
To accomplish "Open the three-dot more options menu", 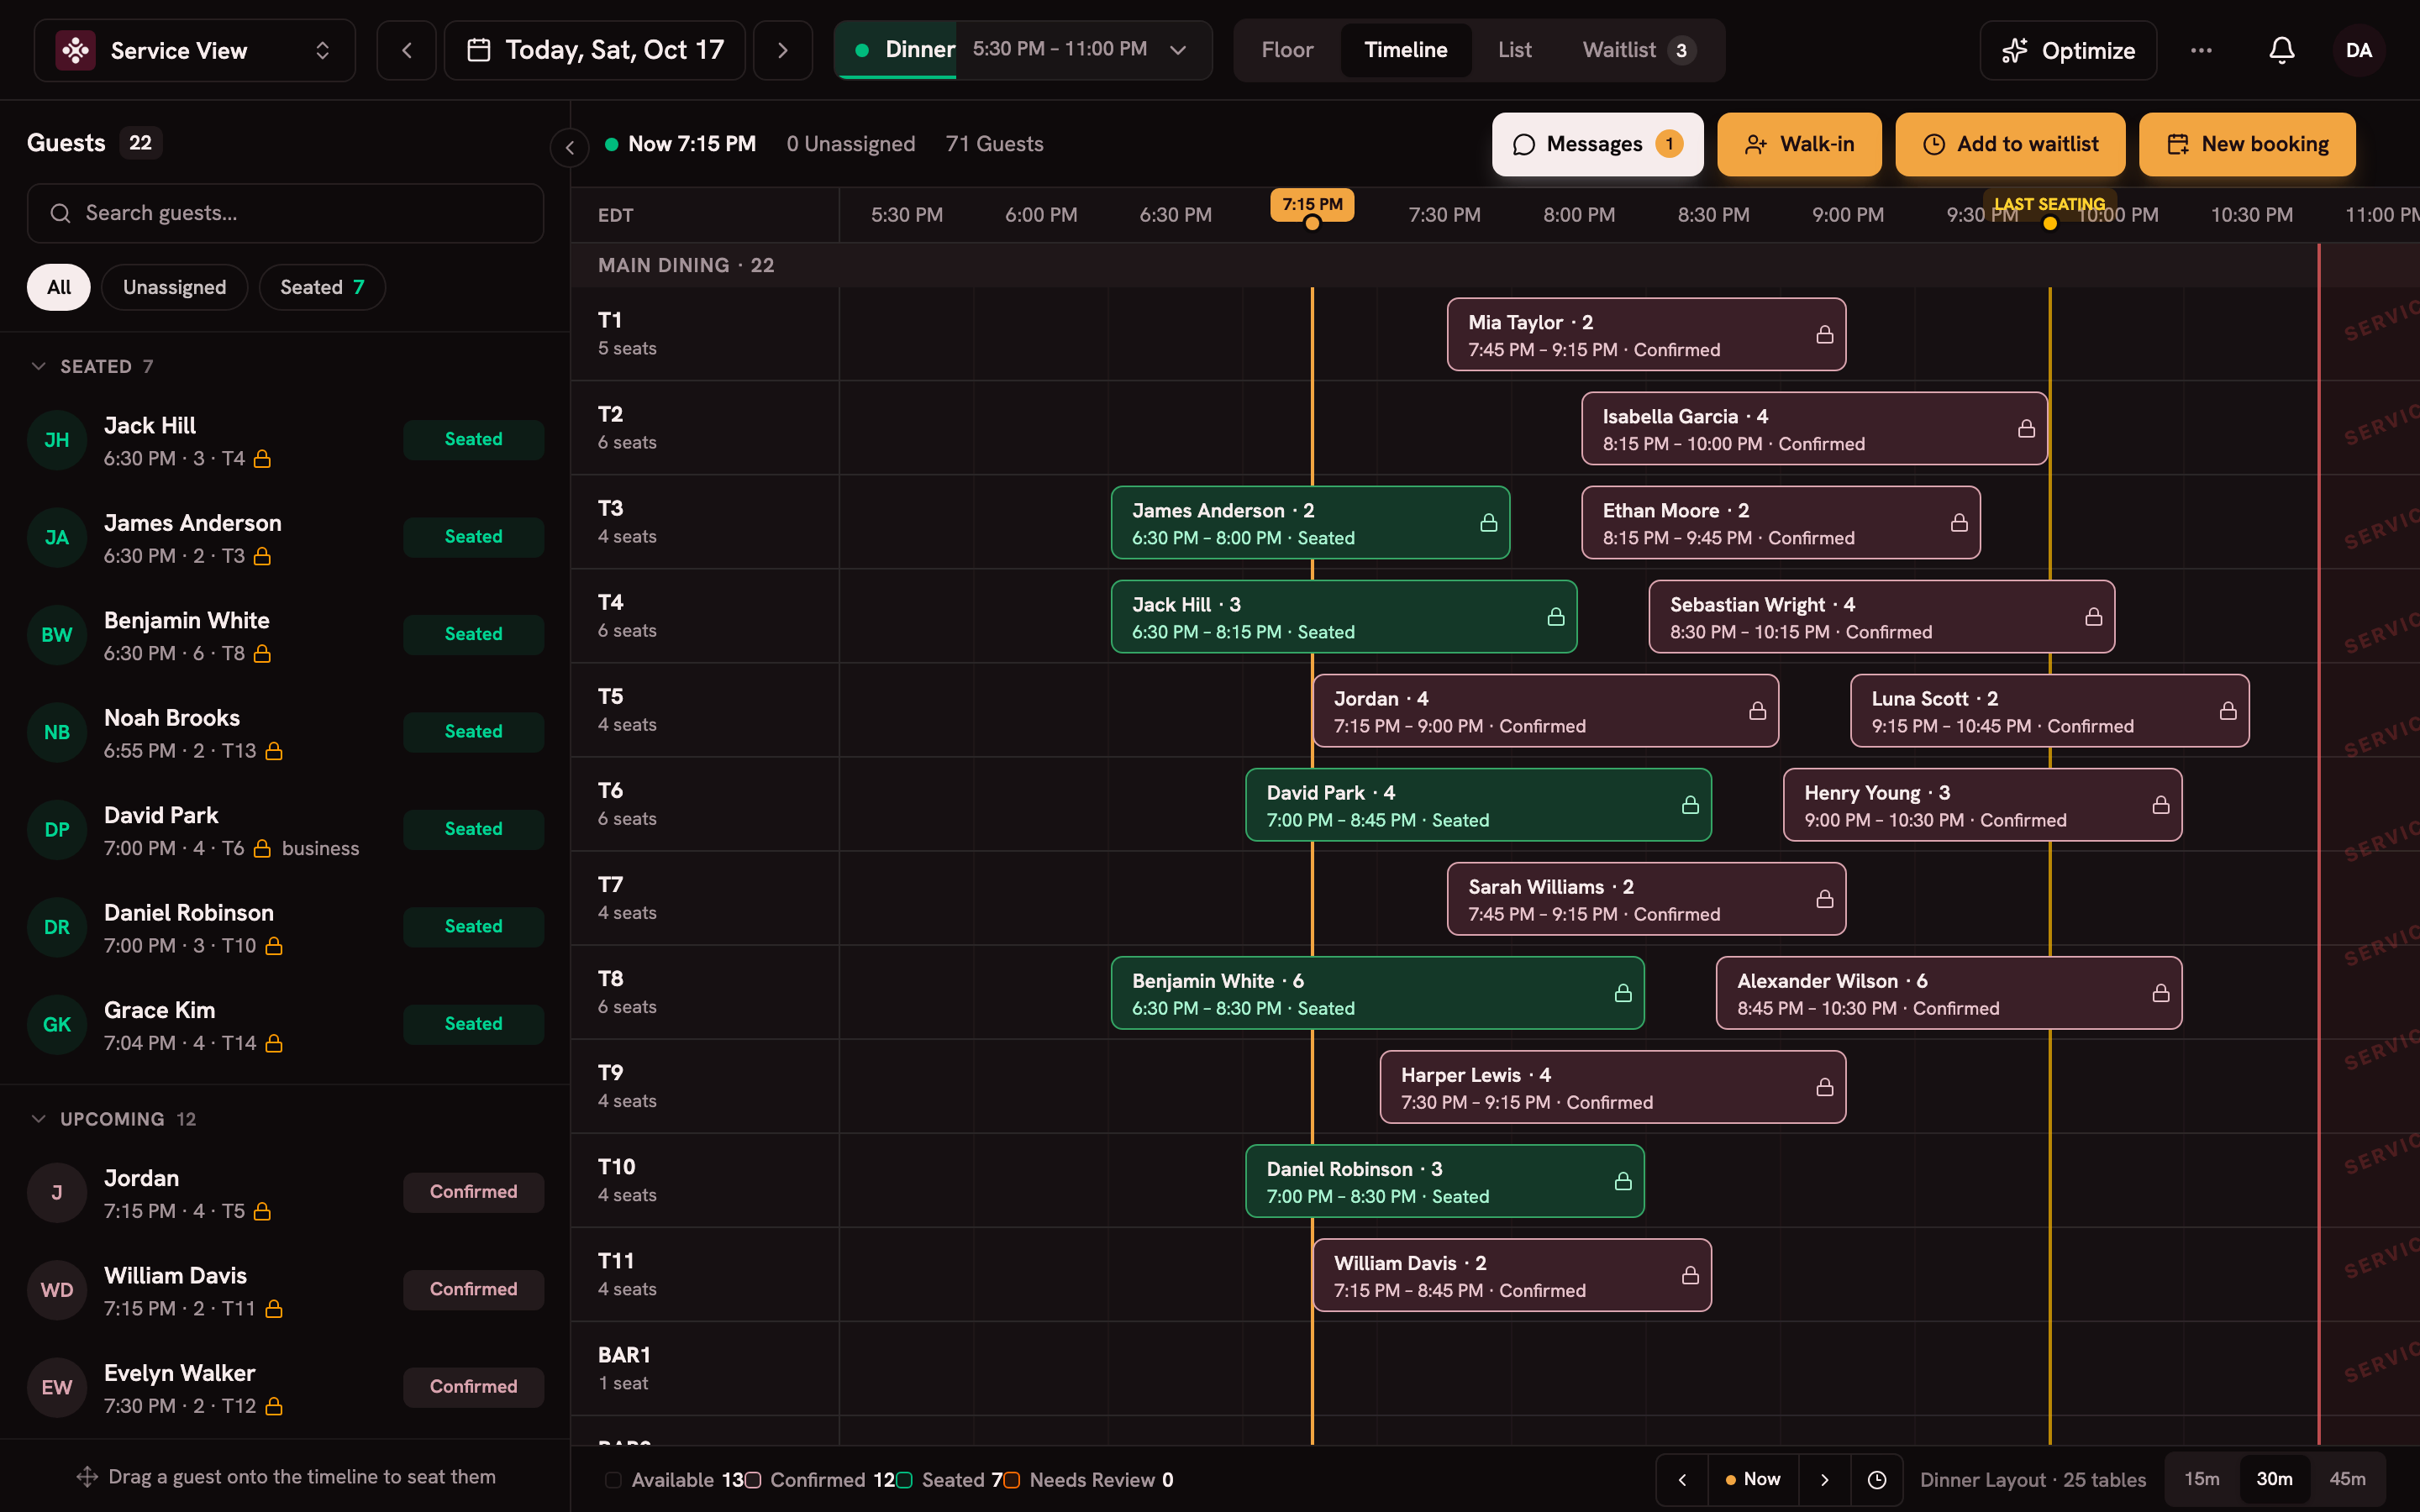I will click(x=2201, y=50).
